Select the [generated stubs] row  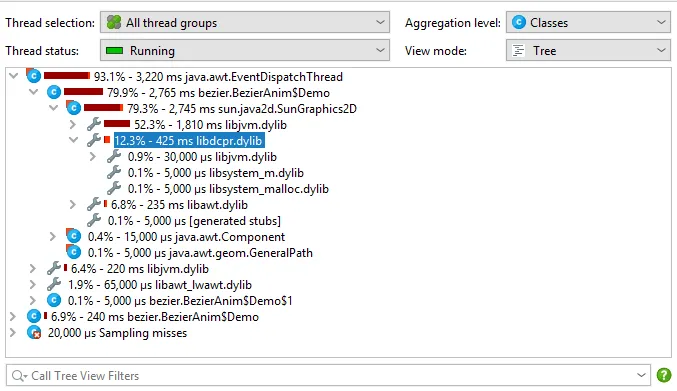pyautogui.click(x=194, y=221)
